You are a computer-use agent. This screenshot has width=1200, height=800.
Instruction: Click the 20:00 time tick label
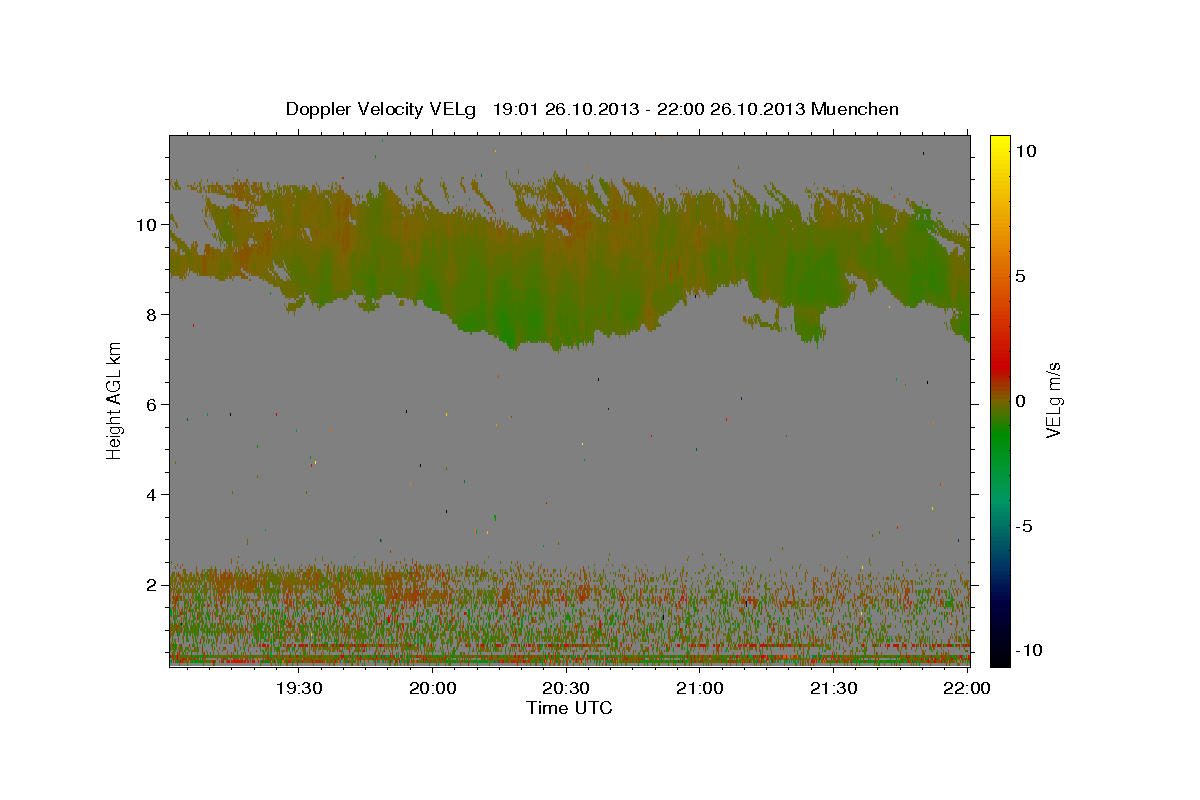(433, 688)
